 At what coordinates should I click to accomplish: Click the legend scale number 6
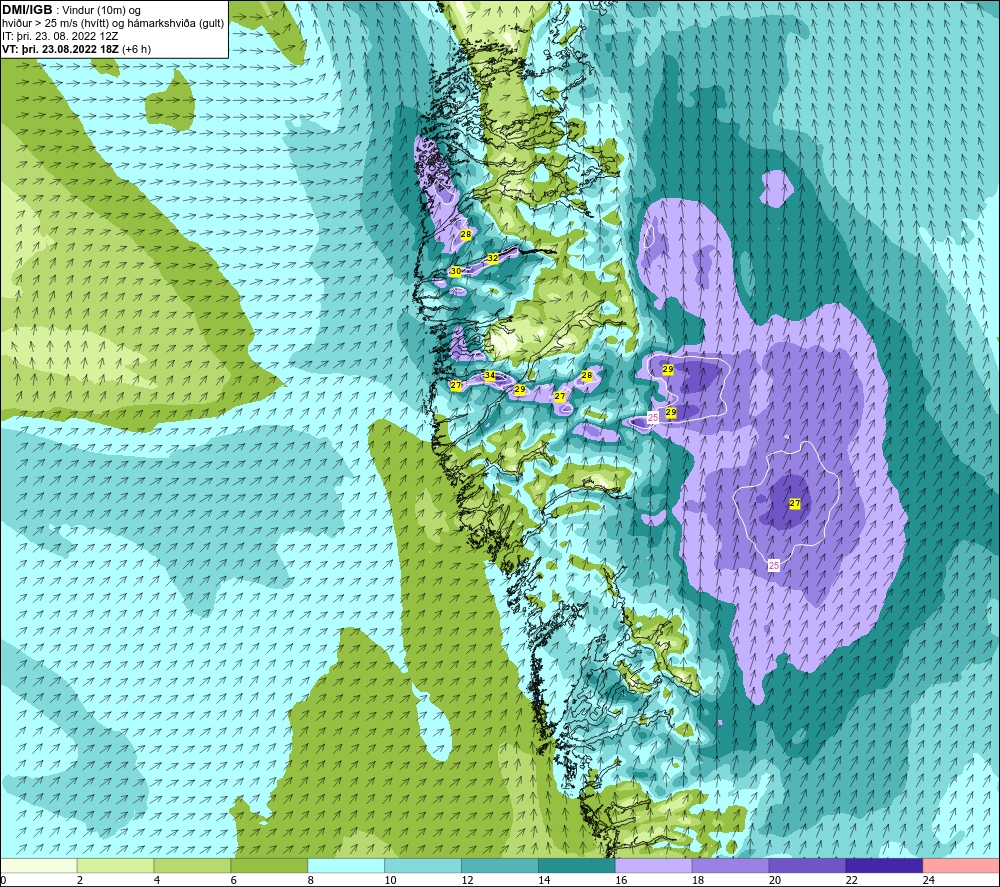(233, 880)
